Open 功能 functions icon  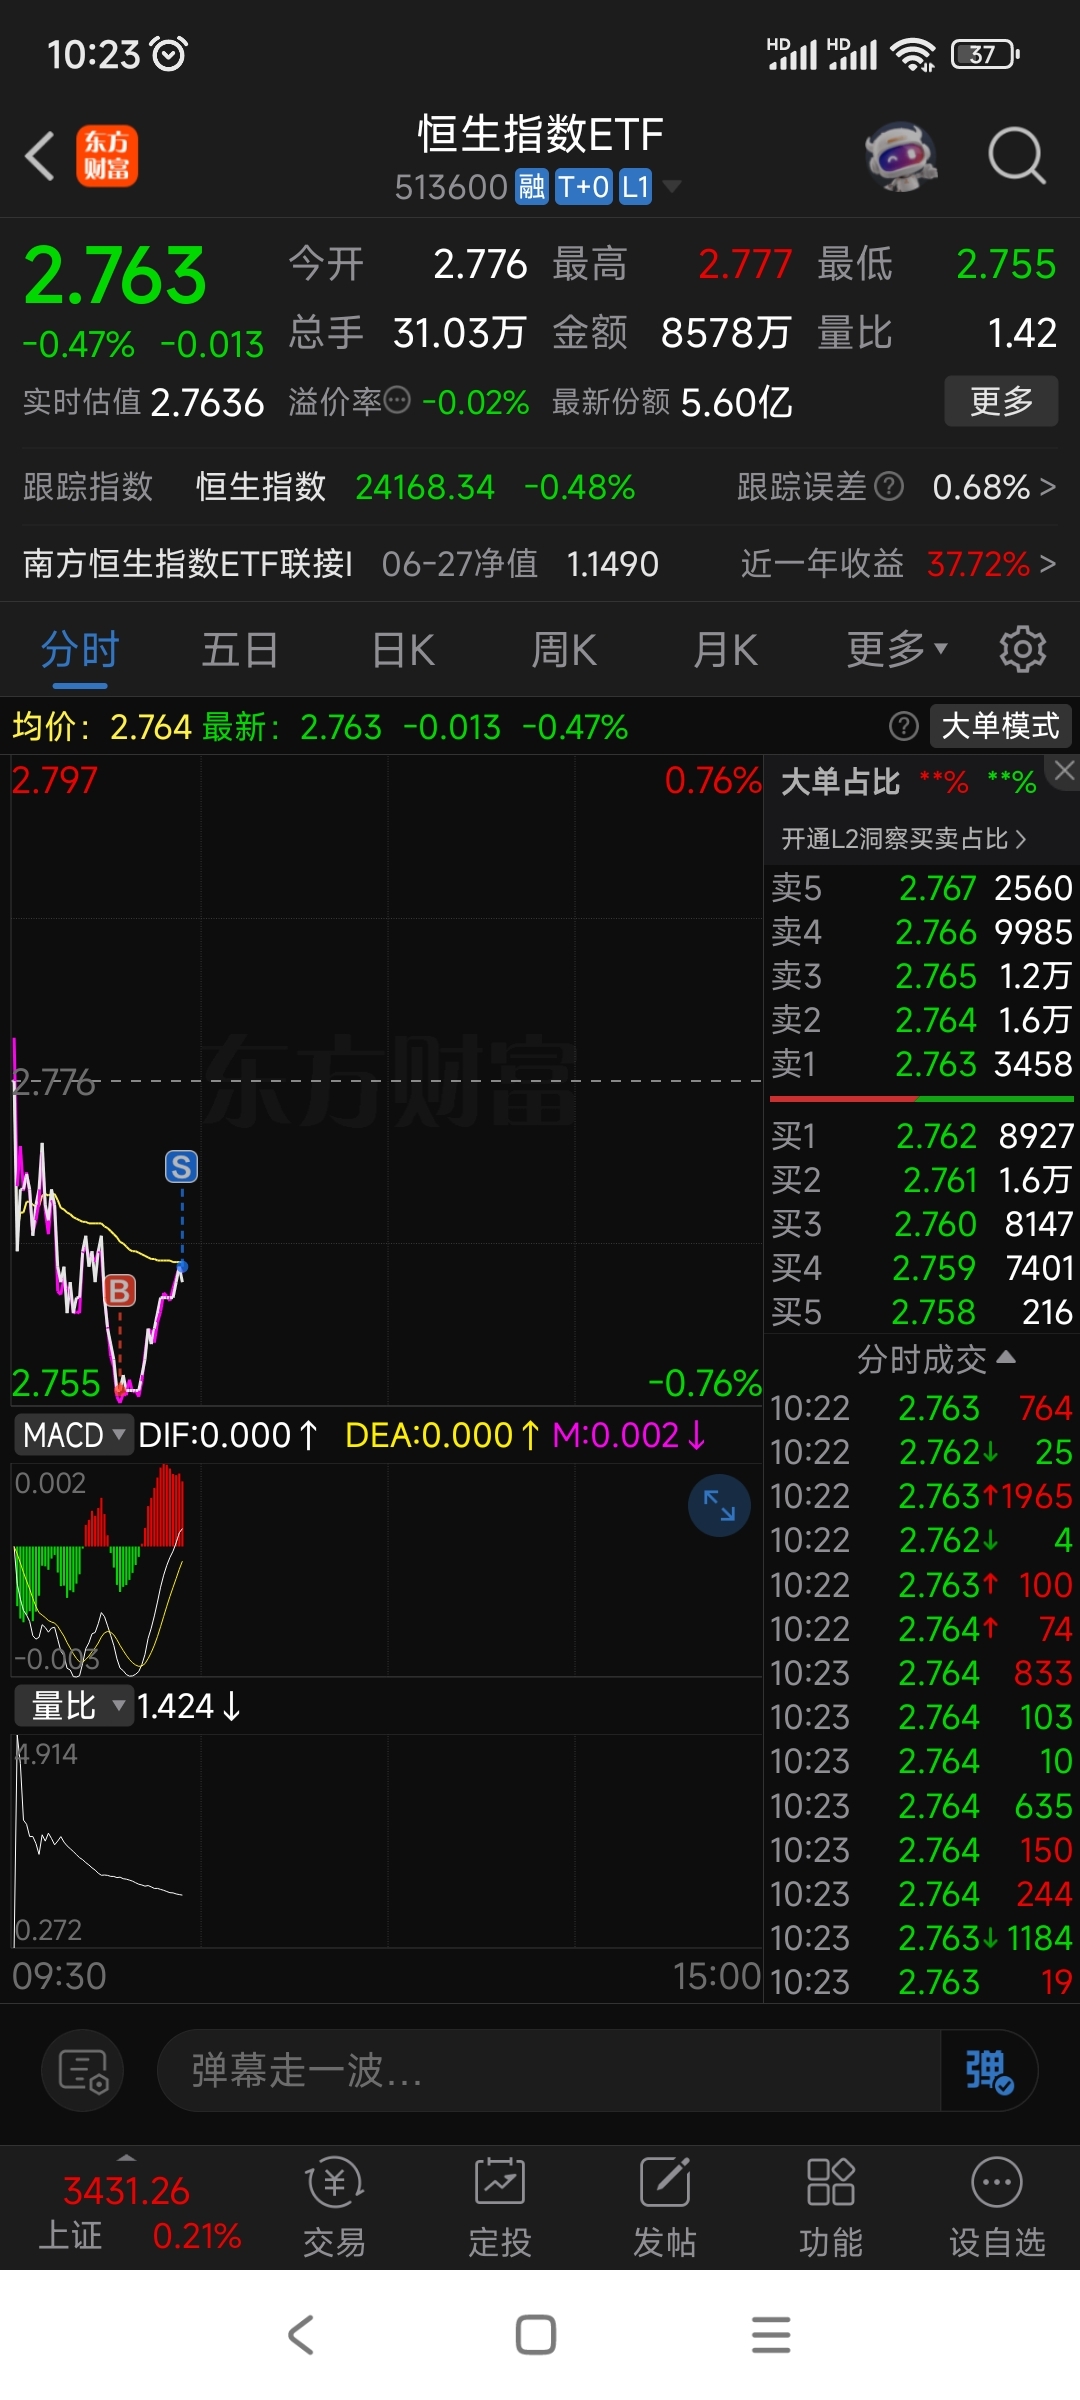pos(830,2207)
